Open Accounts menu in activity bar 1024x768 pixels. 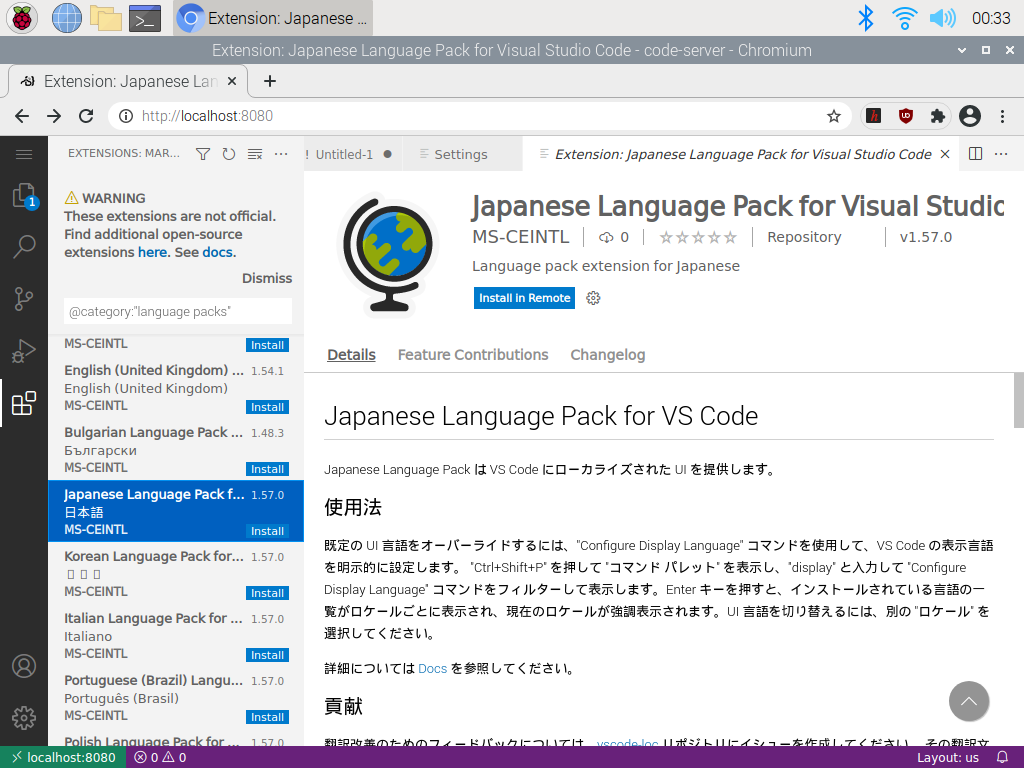pos(24,666)
